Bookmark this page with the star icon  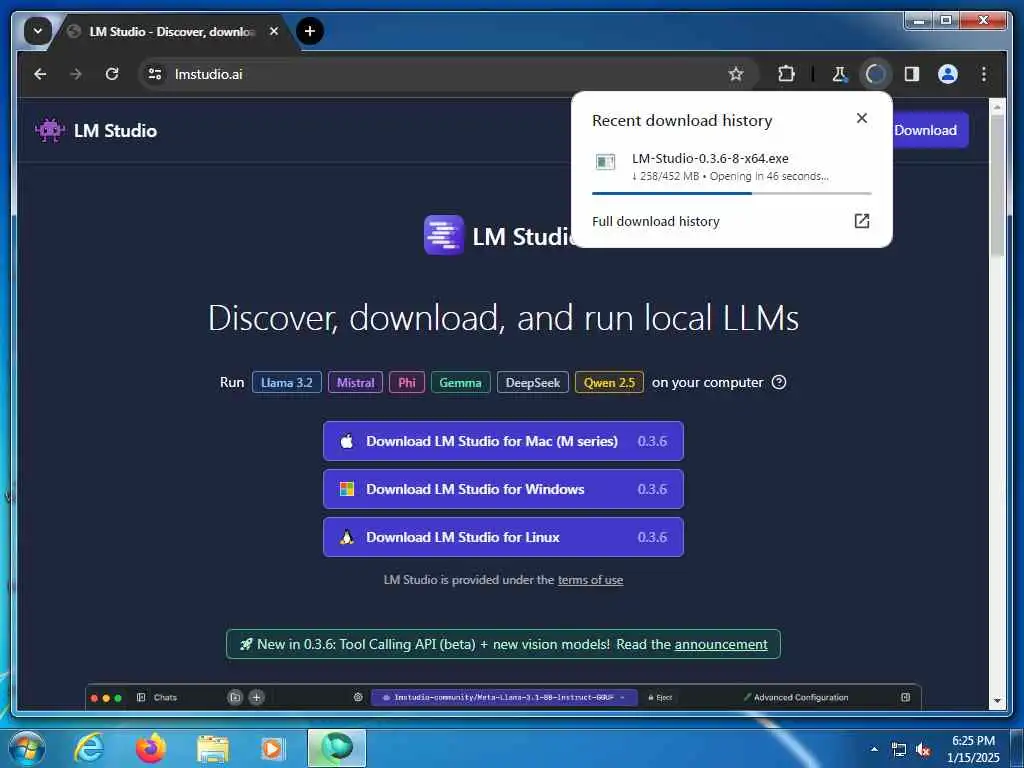coord(736,74)
